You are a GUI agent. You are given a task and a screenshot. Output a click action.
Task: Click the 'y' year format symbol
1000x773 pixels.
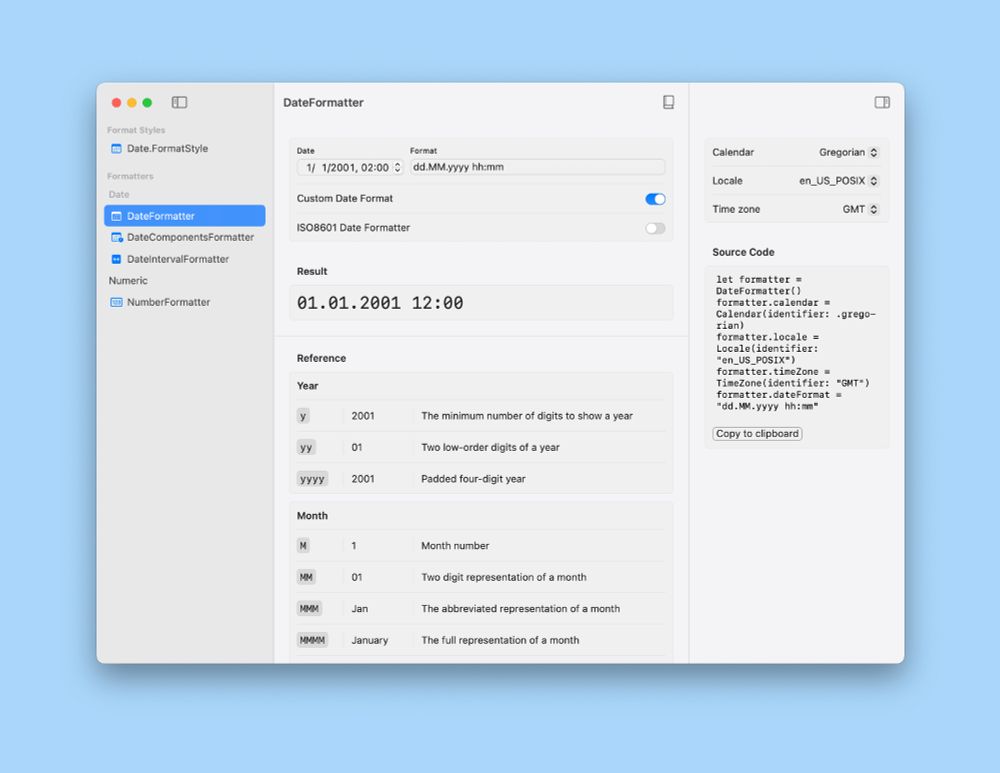[303, 416]
